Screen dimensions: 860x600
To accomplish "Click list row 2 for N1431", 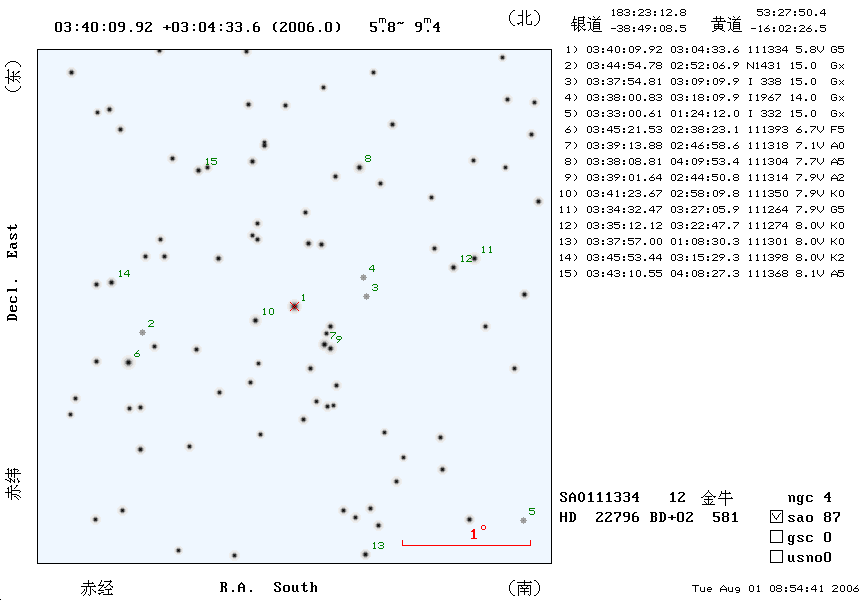I will coord(703,65).
